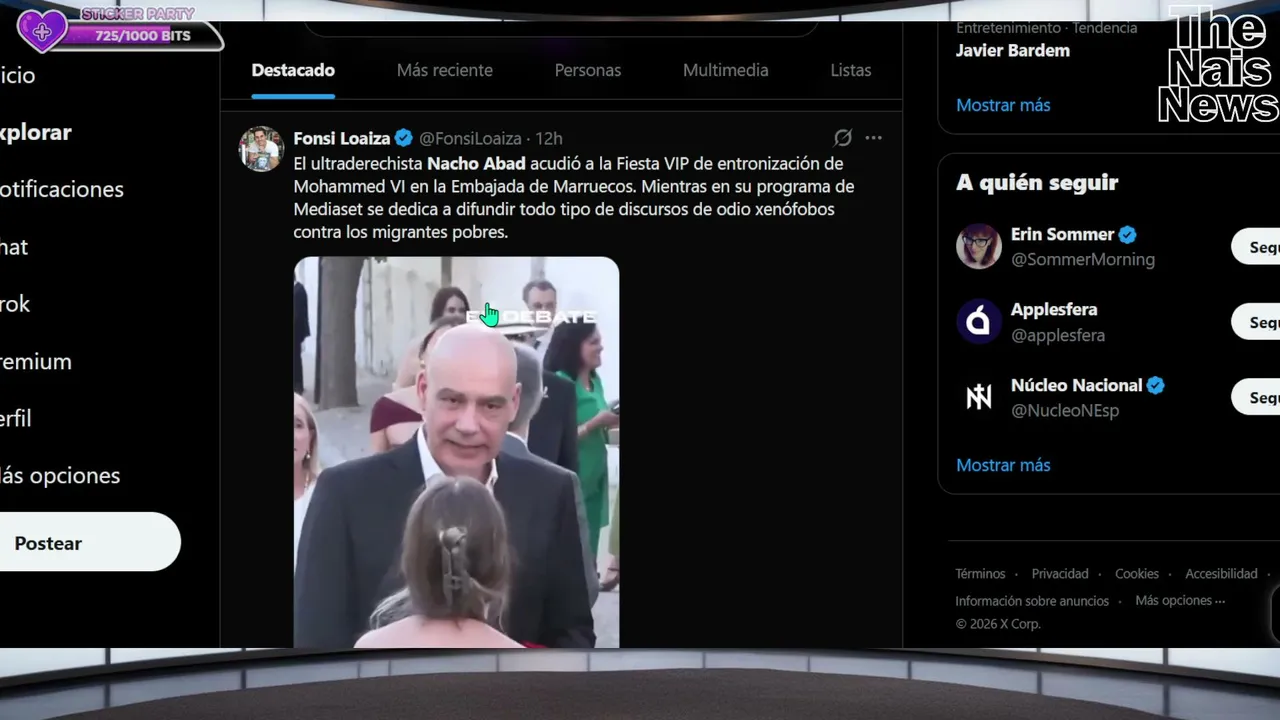Click the 725/1000 BITS progress bar
This screenshot has height=720, width=1280.
tap(143, 36)
